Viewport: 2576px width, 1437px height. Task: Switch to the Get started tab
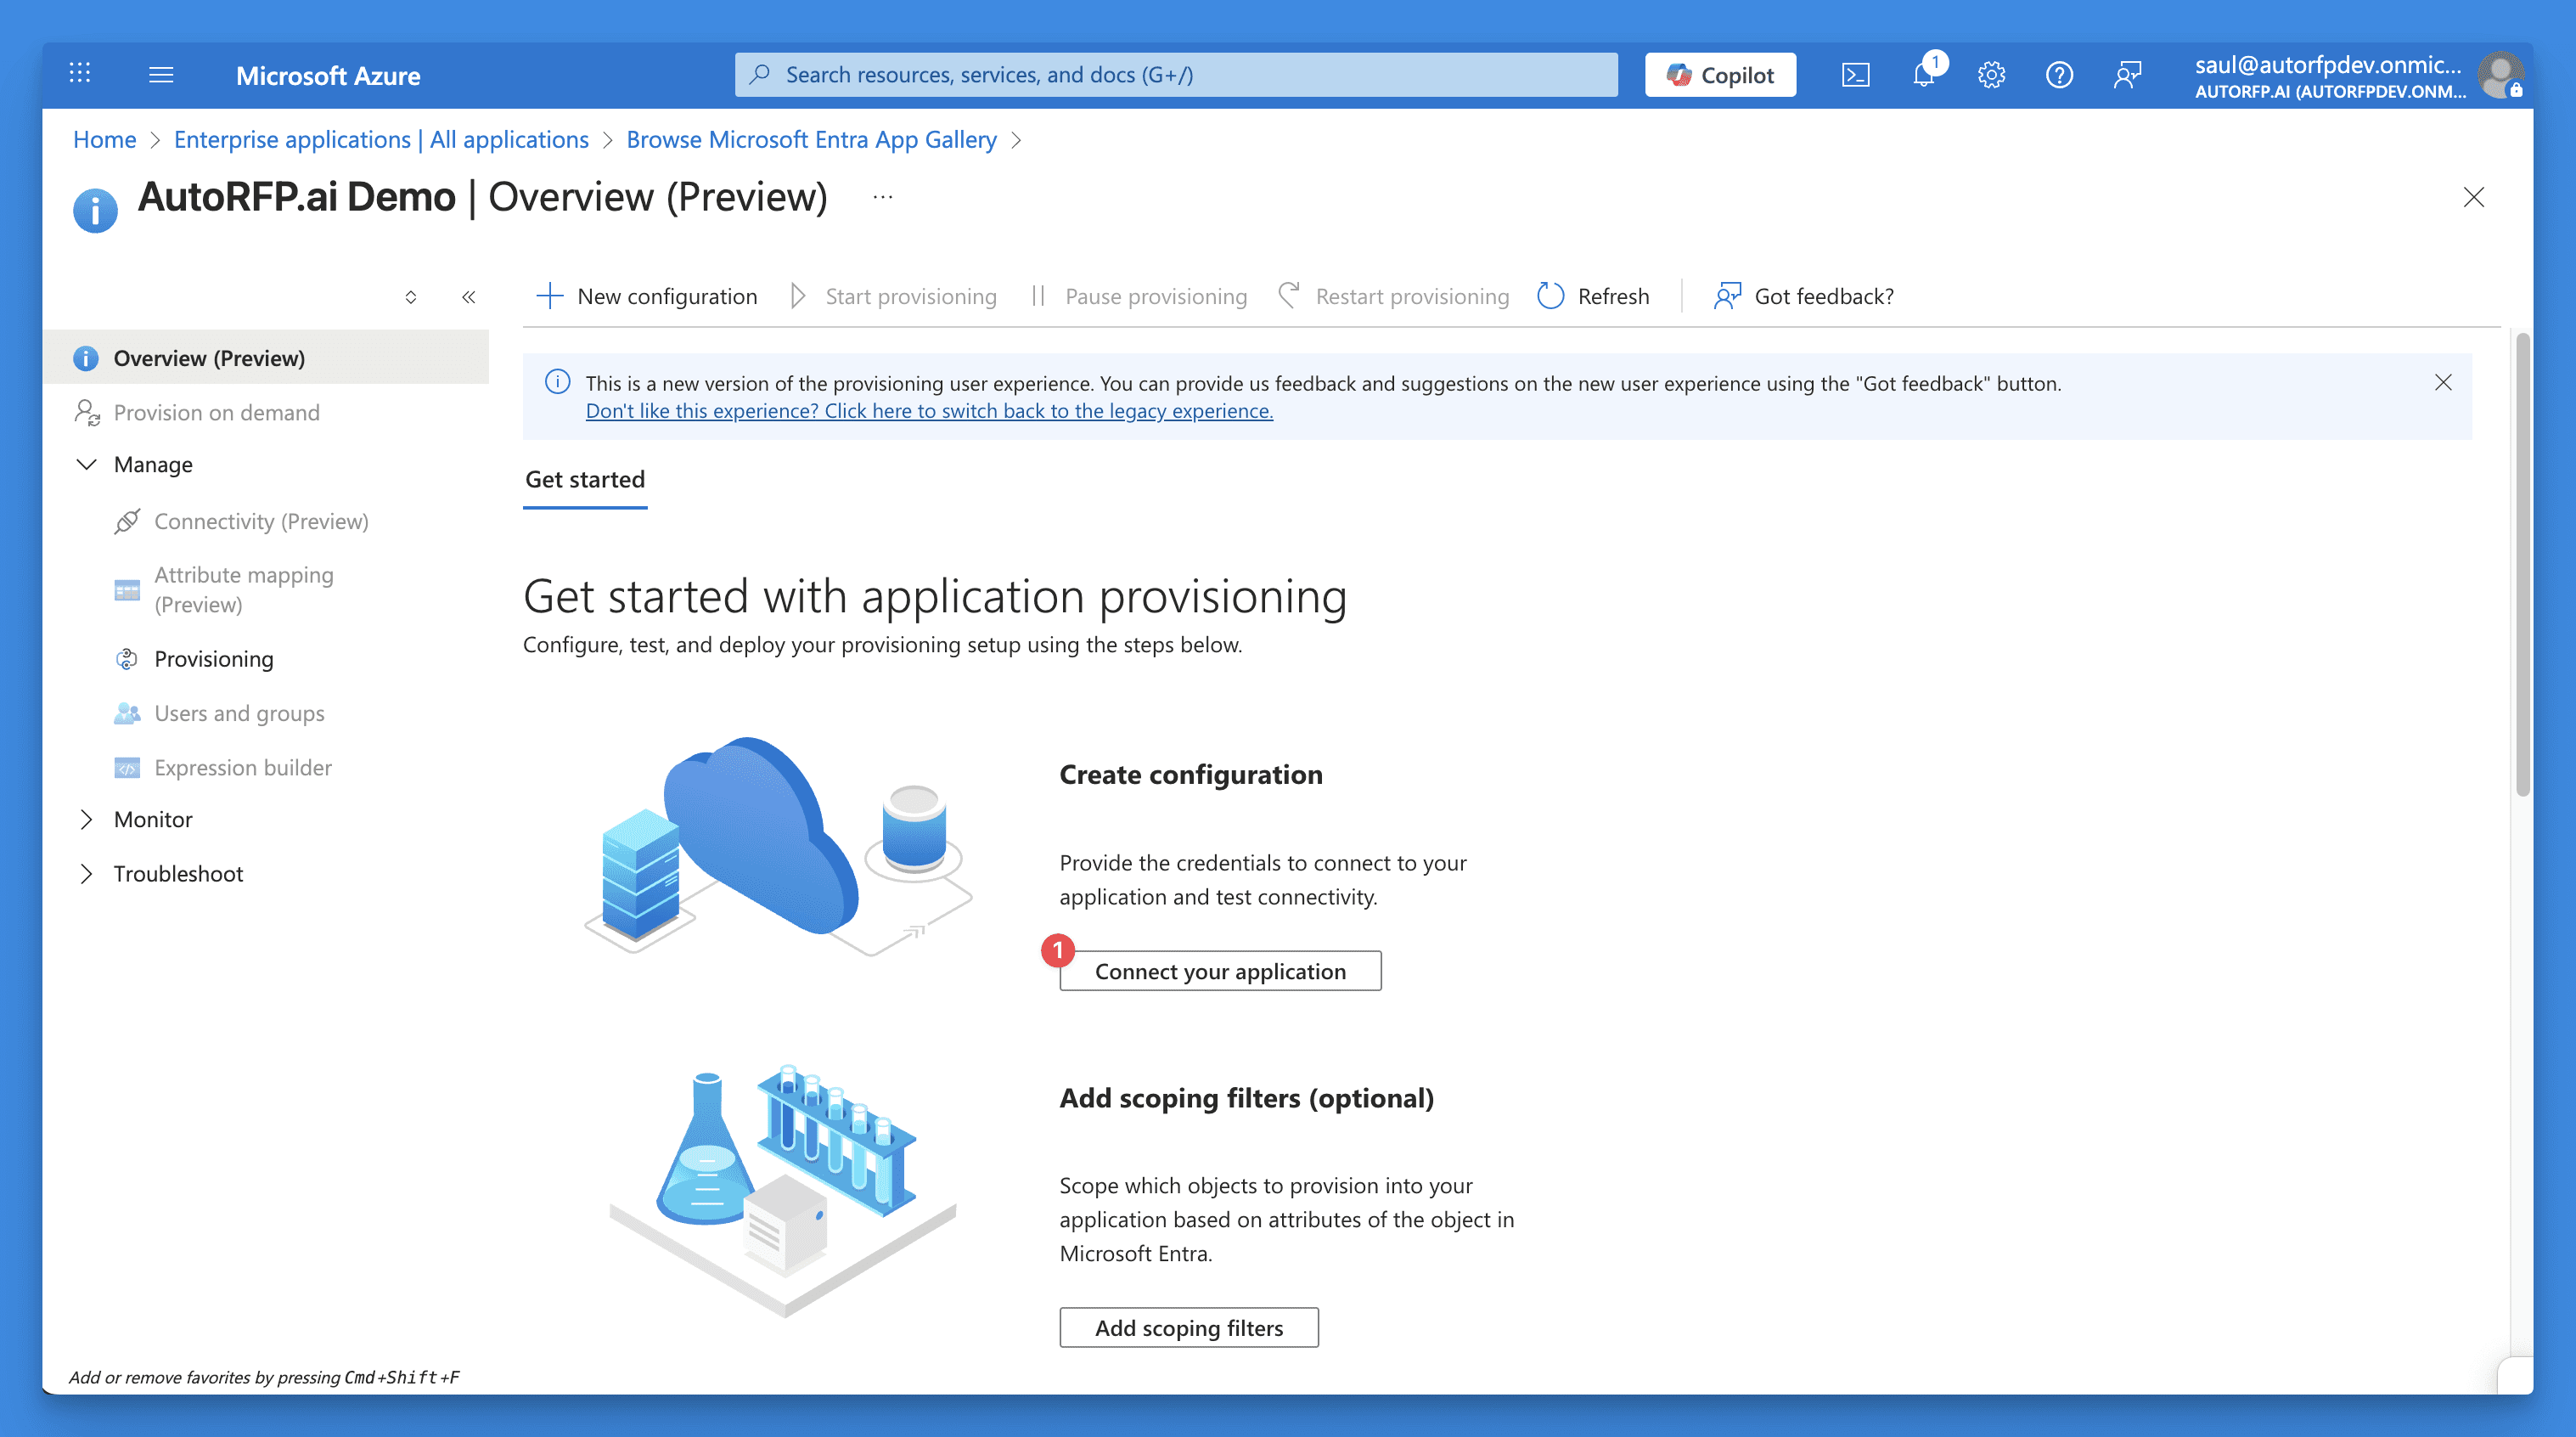pyautogui.click(x=585, y=480)
